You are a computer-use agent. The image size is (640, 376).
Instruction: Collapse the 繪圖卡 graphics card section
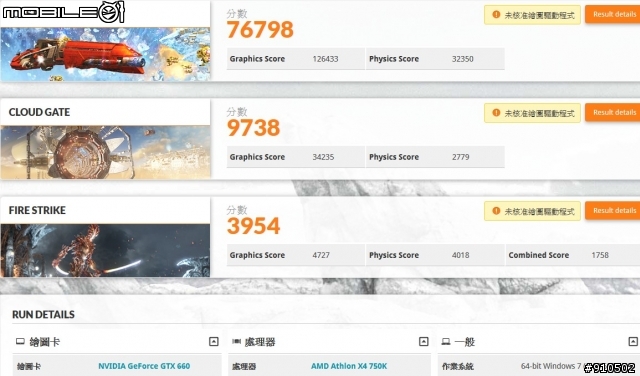[213, 341]
